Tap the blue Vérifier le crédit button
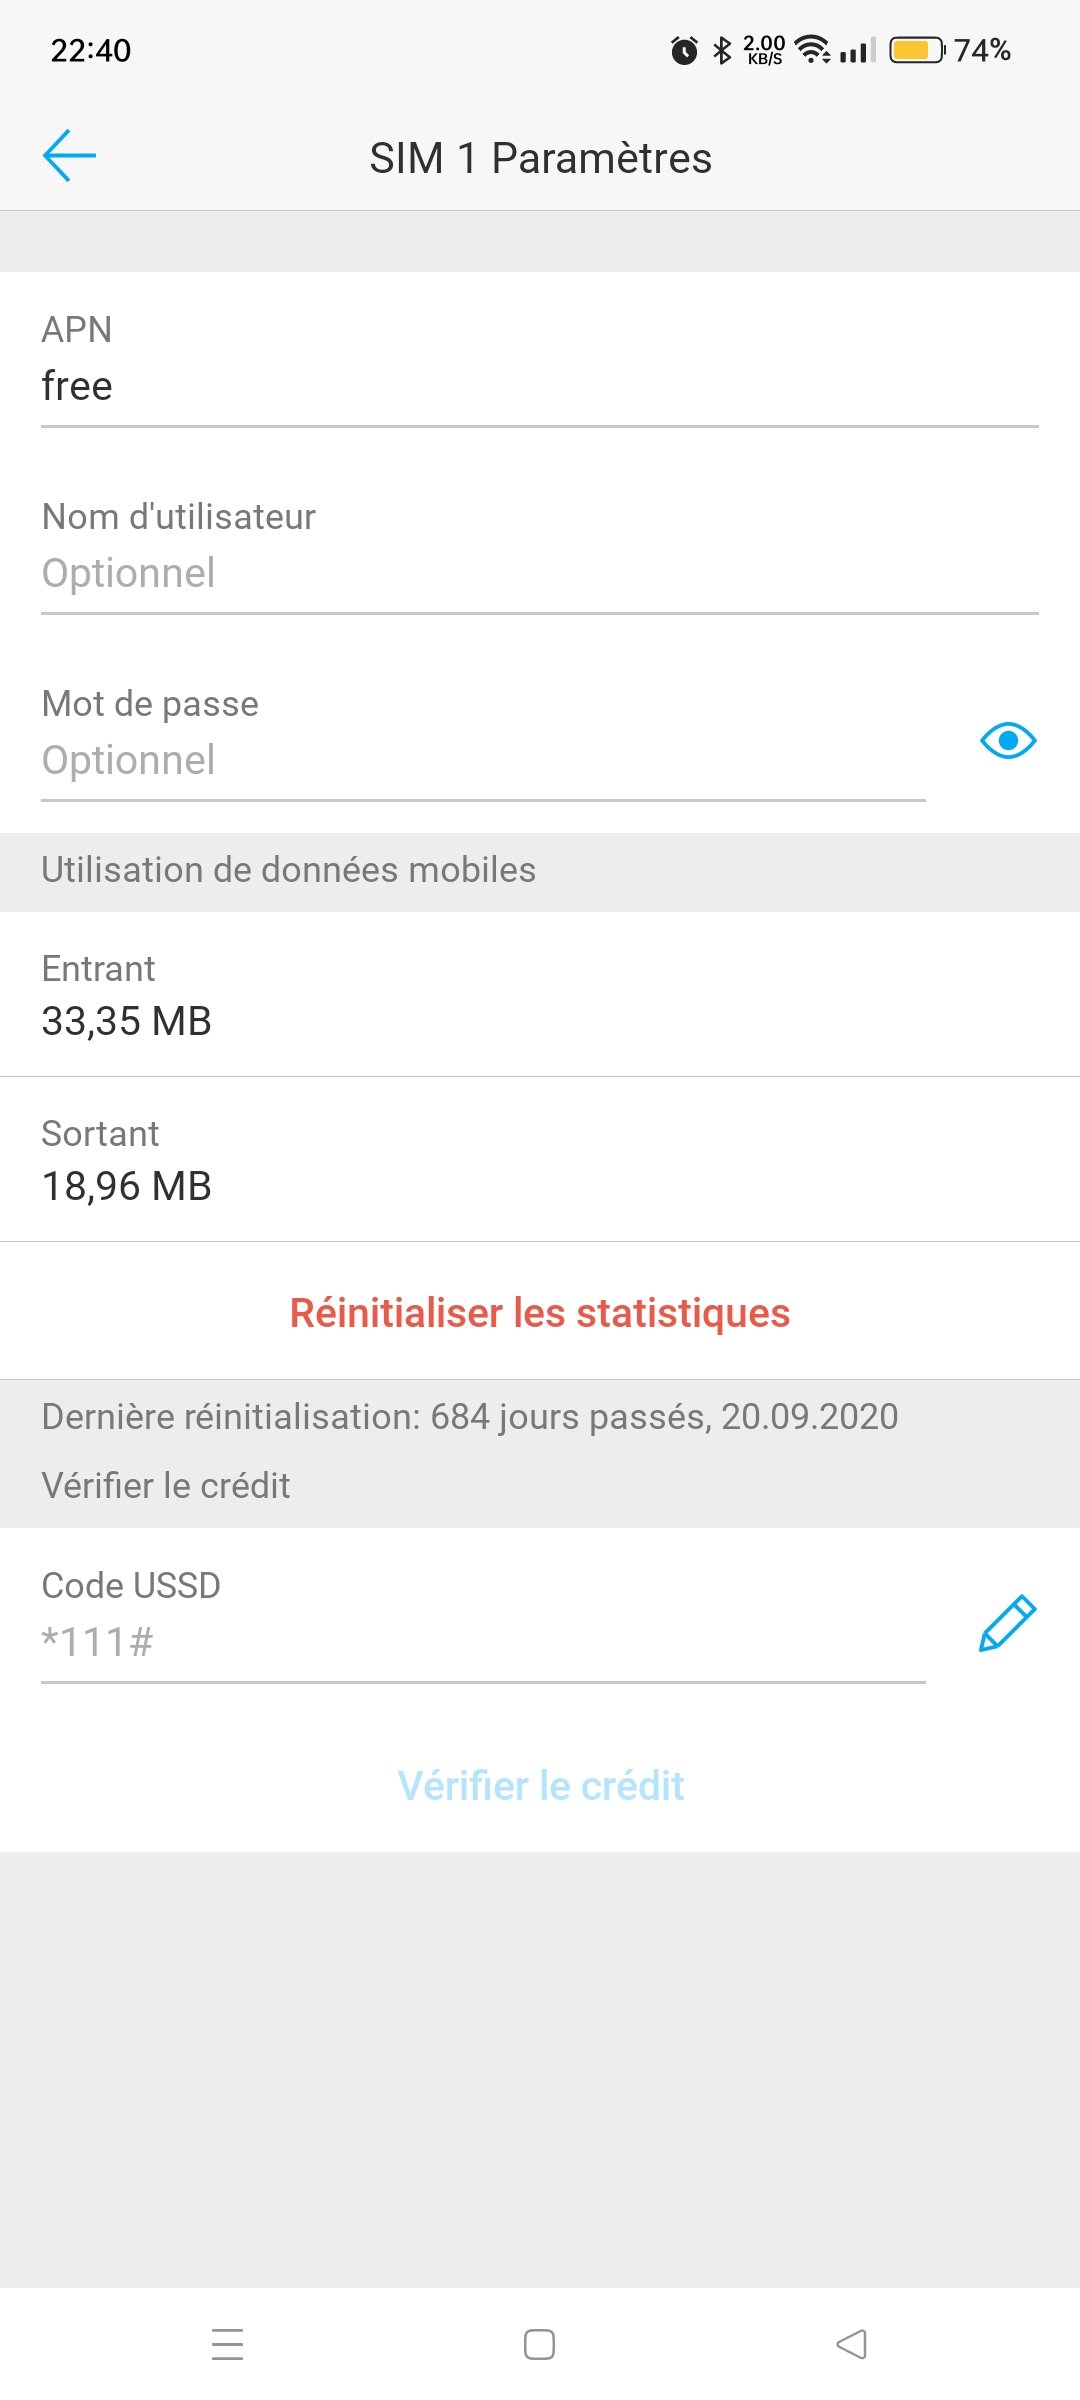Screen dimensions: 1080x2400 pyautogui.click(x=540, y=1786)
